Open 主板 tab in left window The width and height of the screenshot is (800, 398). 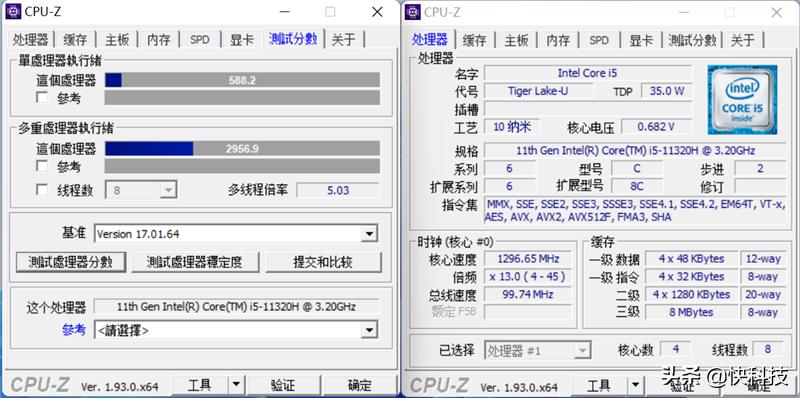[x=117, y=39]
